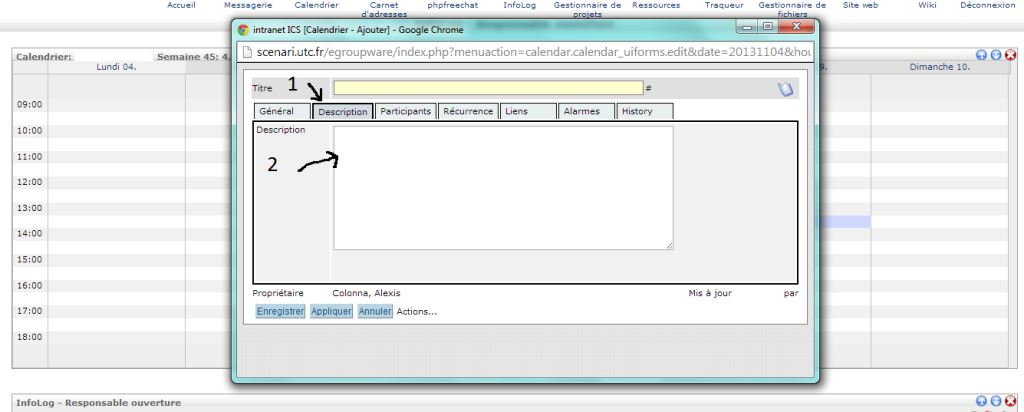Click the Chrome page icon in address bar
Screen dimensions: 1024x412
click(248, 52)
